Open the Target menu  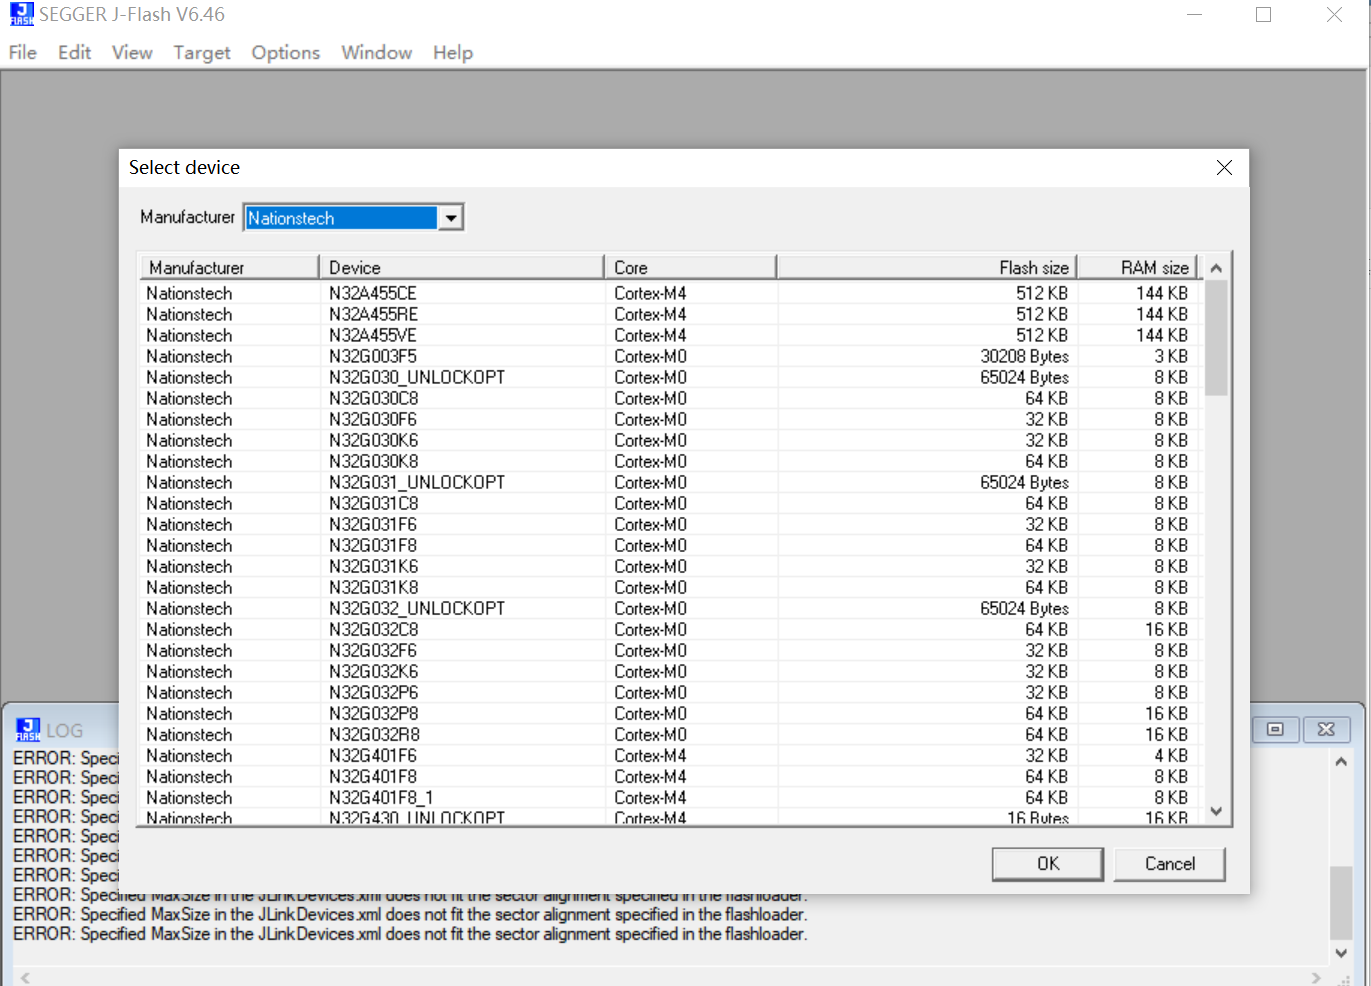click(x=201, y=52)
